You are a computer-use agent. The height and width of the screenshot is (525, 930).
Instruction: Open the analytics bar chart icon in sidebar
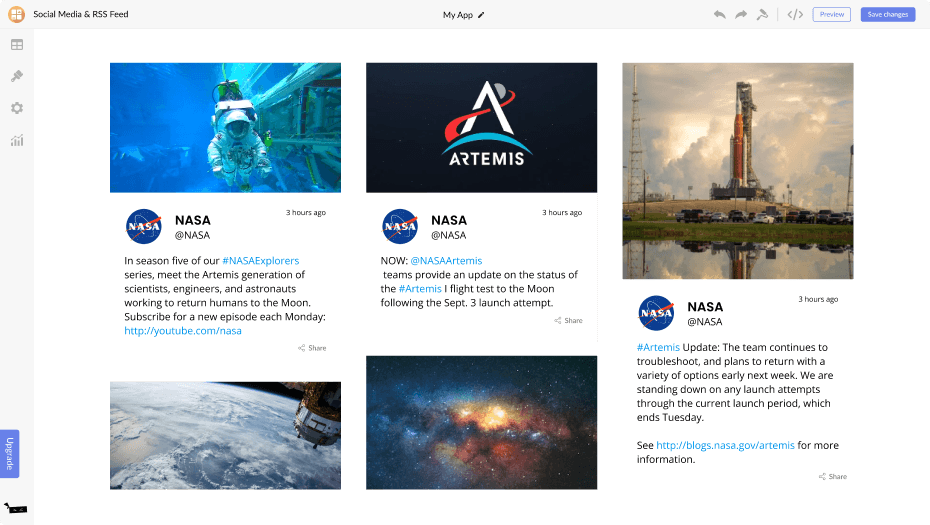[17, 140]
